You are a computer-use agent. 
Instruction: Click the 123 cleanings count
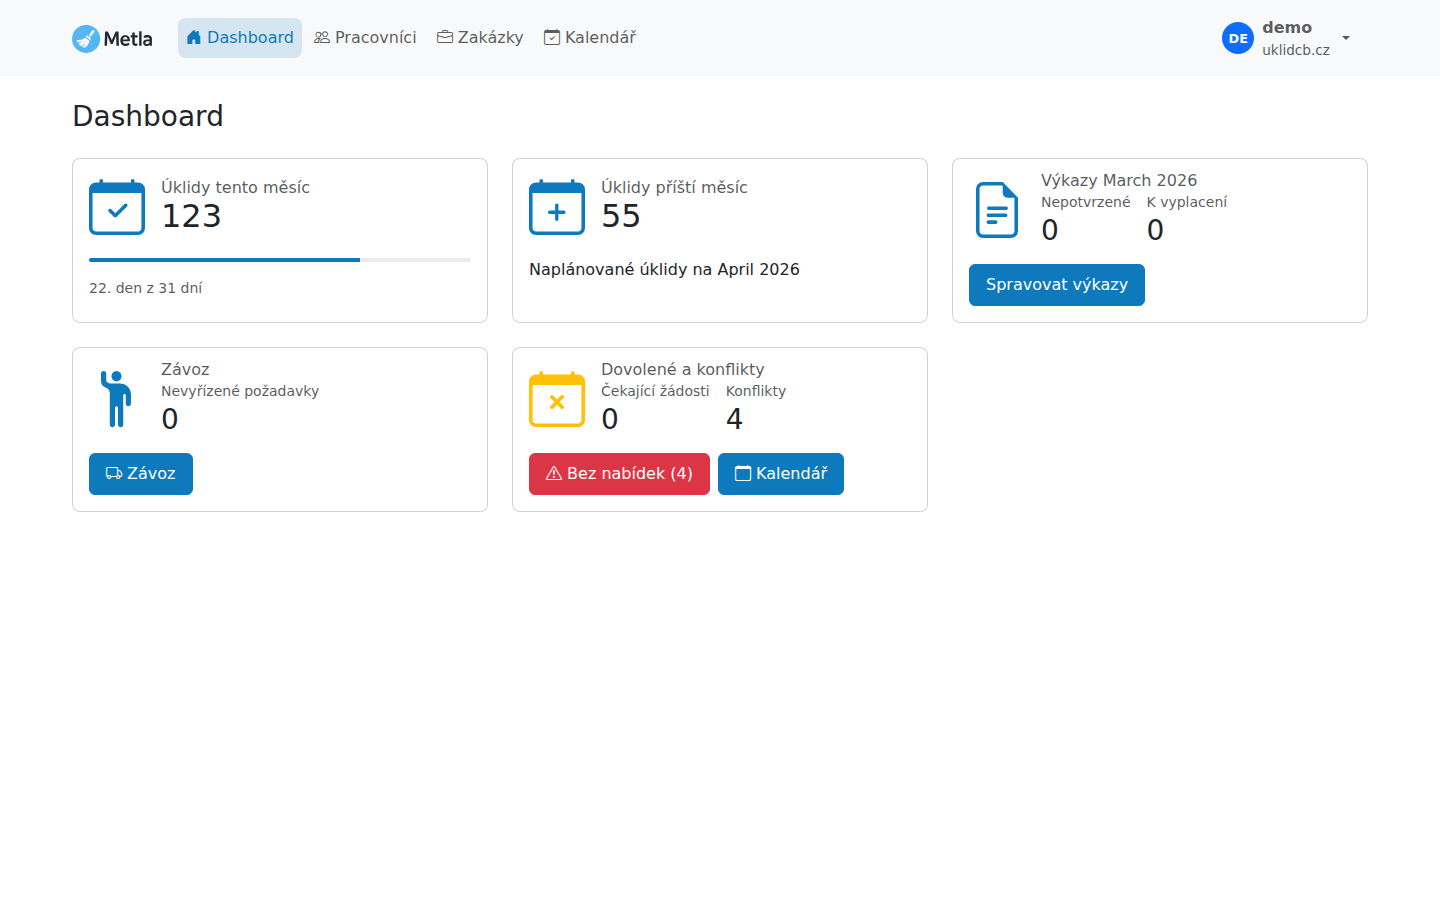coord(191,216)
